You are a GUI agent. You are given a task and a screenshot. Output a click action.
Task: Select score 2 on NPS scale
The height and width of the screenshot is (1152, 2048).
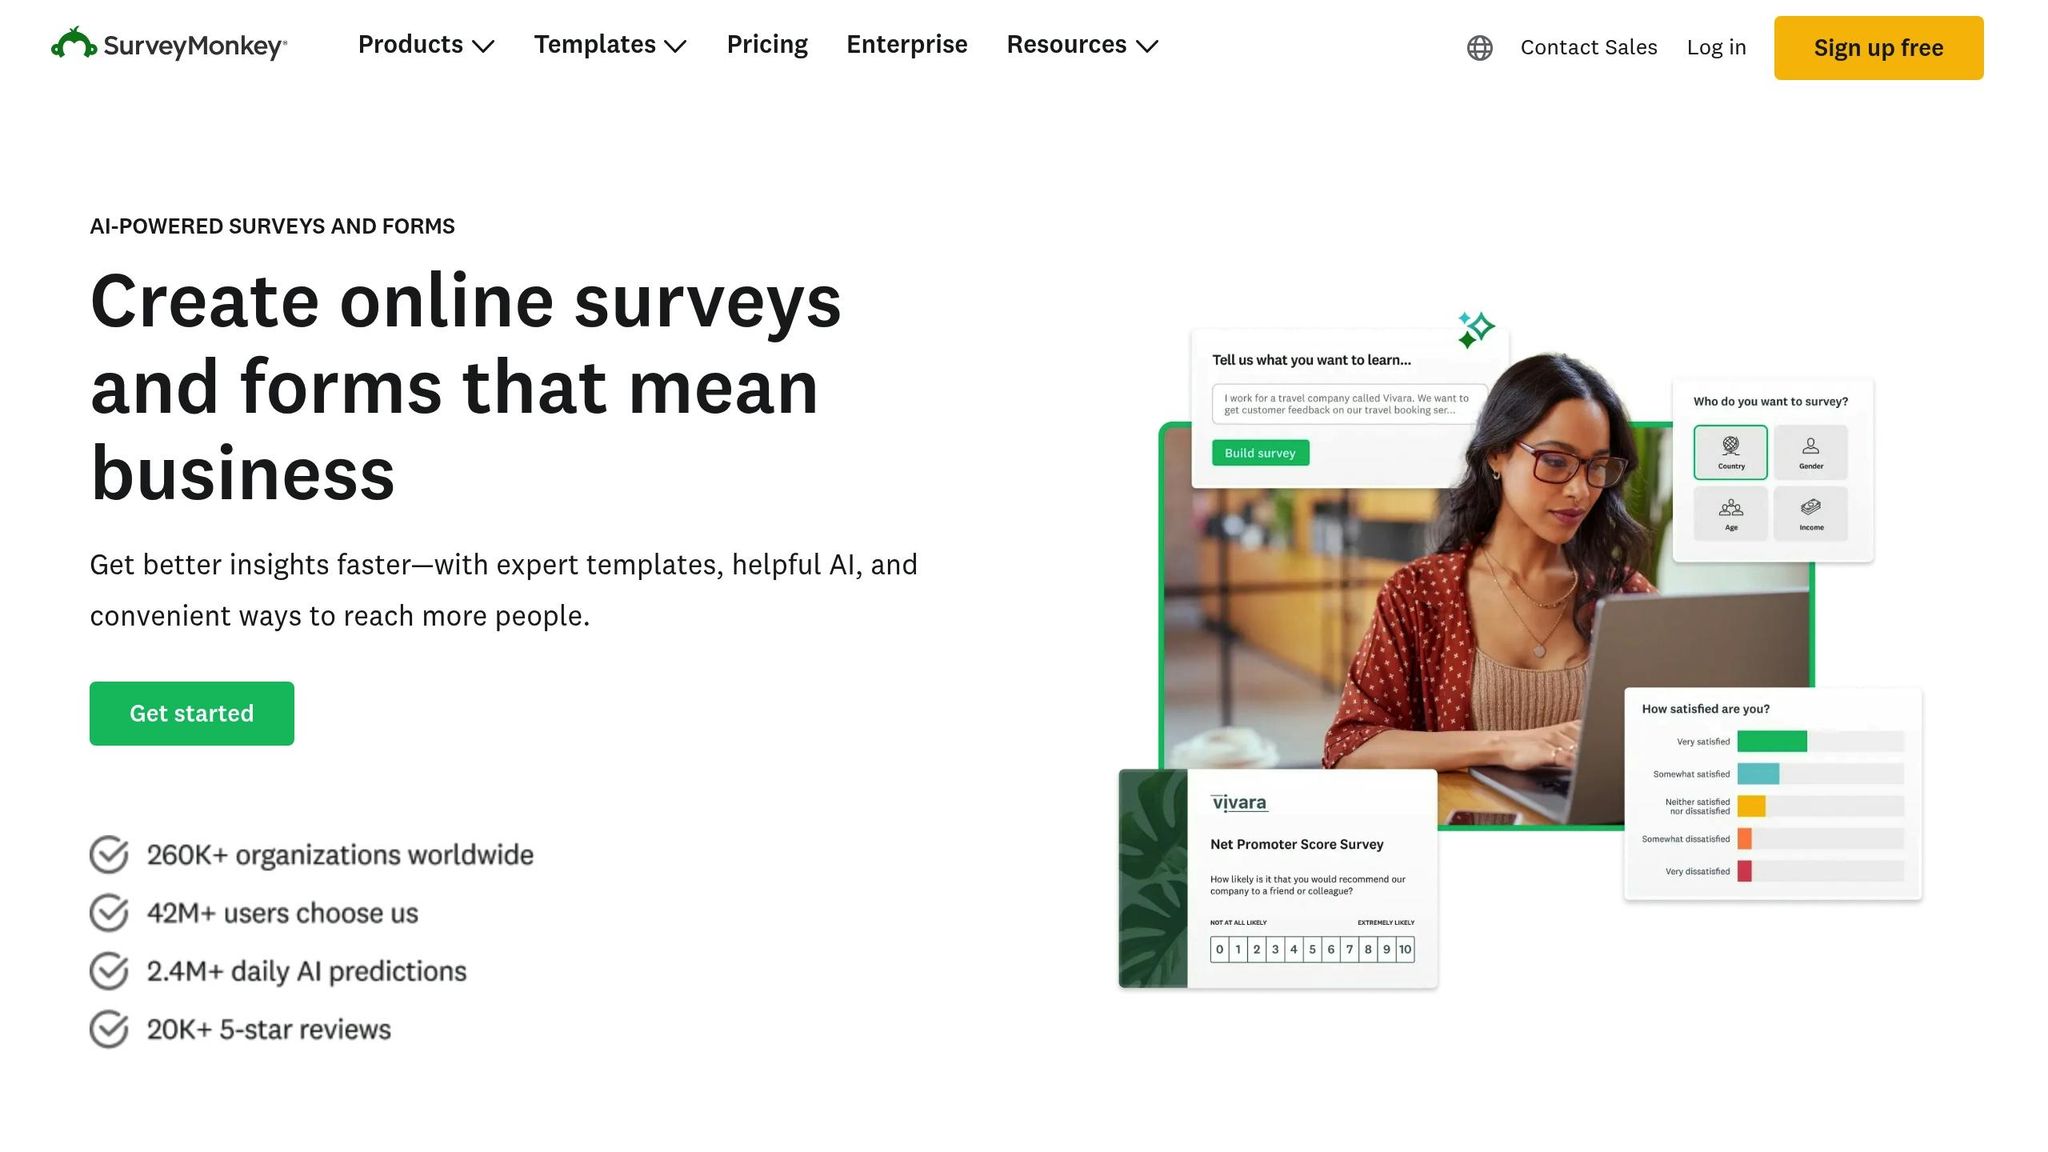click(1256, 949)
